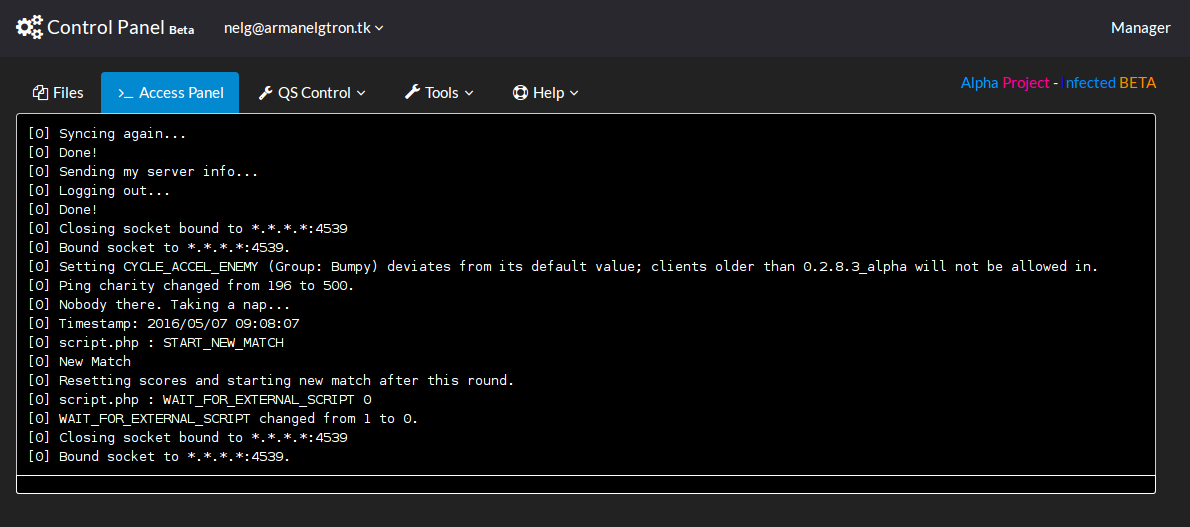Click the Infected BETA text
This screenshot has width=1190, height=527.
pyautogui.click(x=1108, y=83)
